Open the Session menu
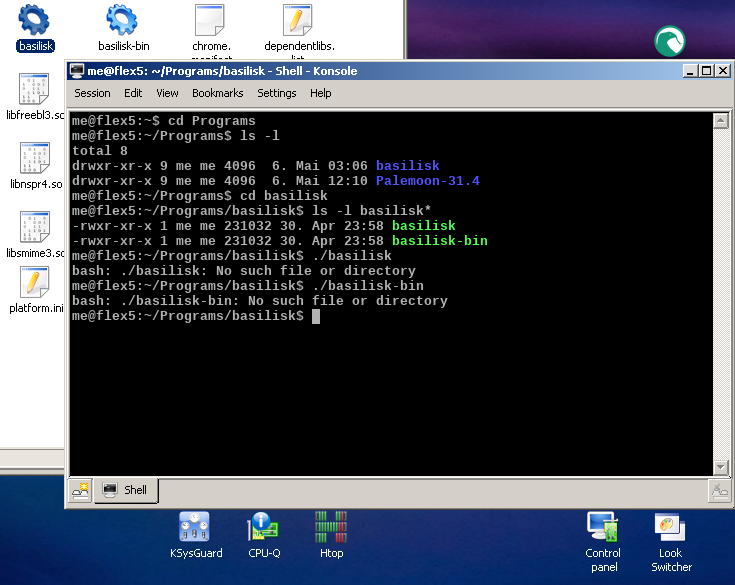735x585 pixels. pyautogui.click(x=92, y=93)
